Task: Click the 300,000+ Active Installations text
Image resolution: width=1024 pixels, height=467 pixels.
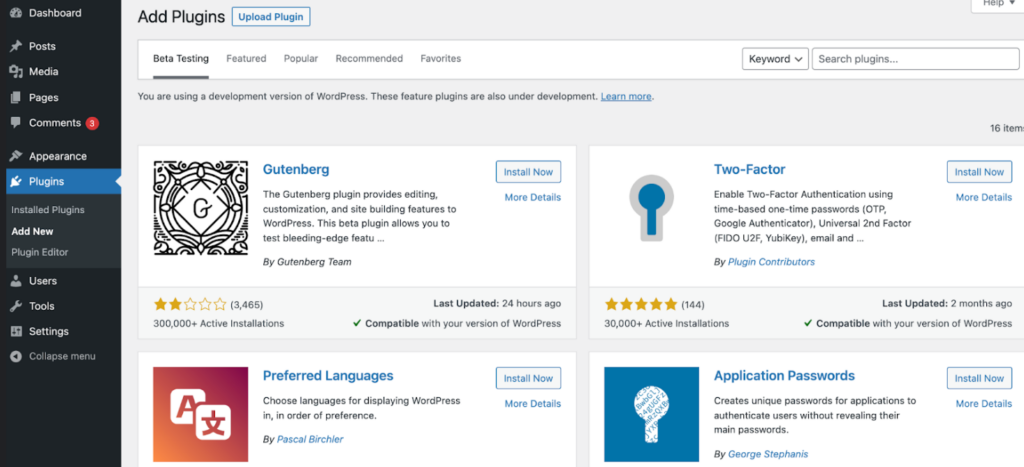Action: coord(219,323)
